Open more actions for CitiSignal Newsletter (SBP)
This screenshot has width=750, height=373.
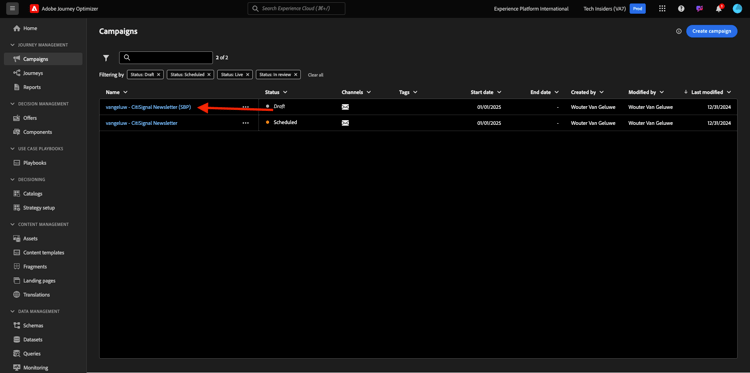[245, 107]
